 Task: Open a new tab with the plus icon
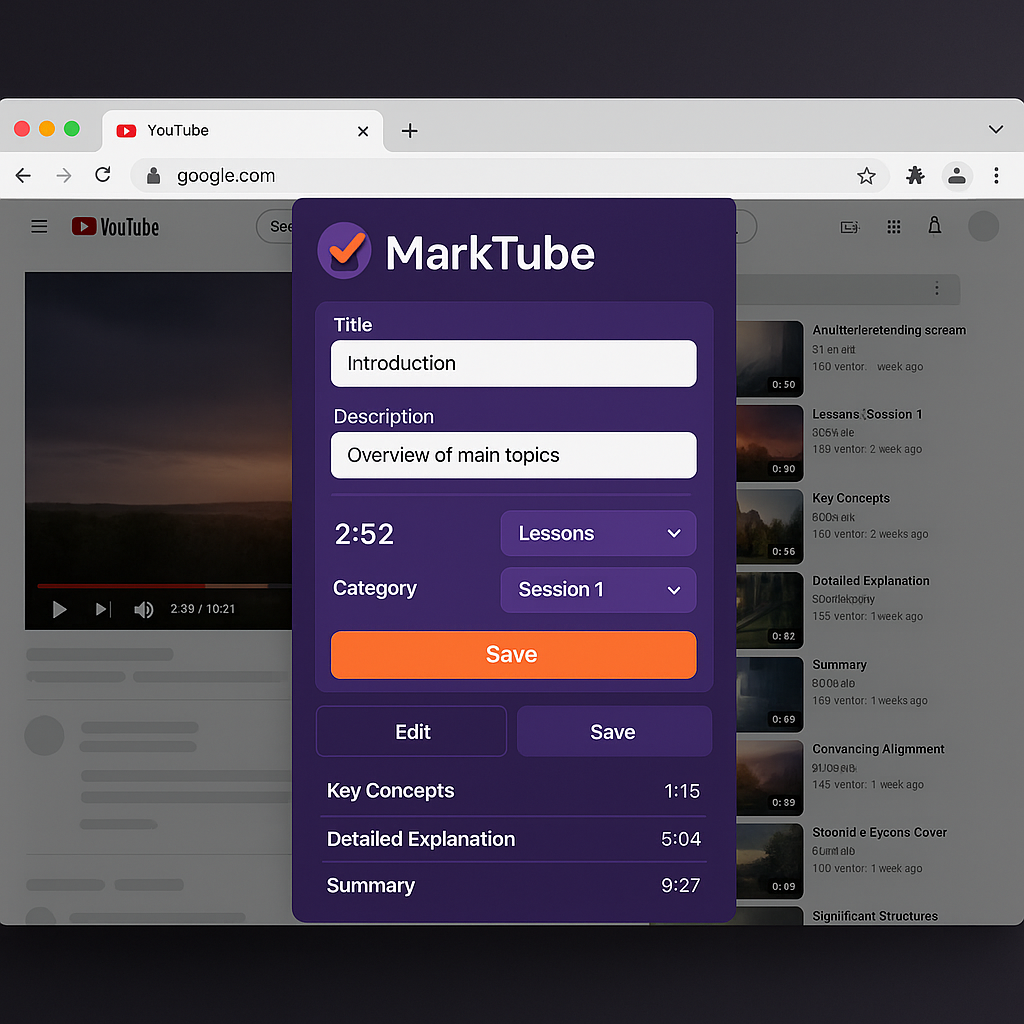pyautogui.click(x=409, y=131)
